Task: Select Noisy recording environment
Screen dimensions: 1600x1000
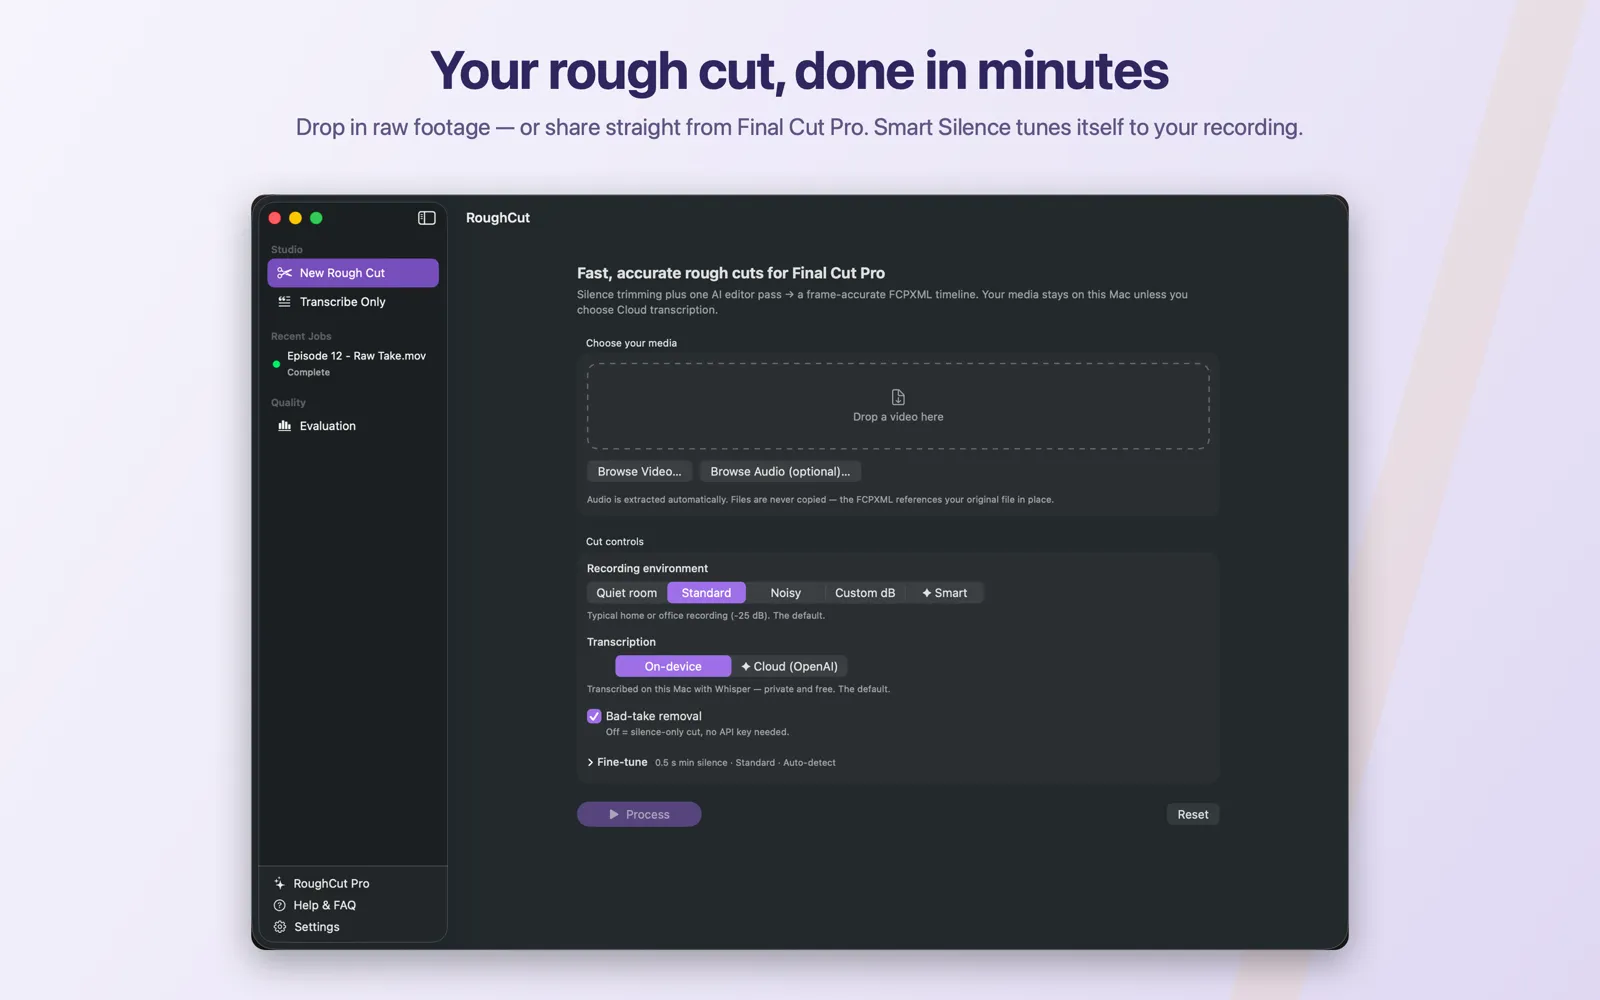Action: (x=785, y=593)
